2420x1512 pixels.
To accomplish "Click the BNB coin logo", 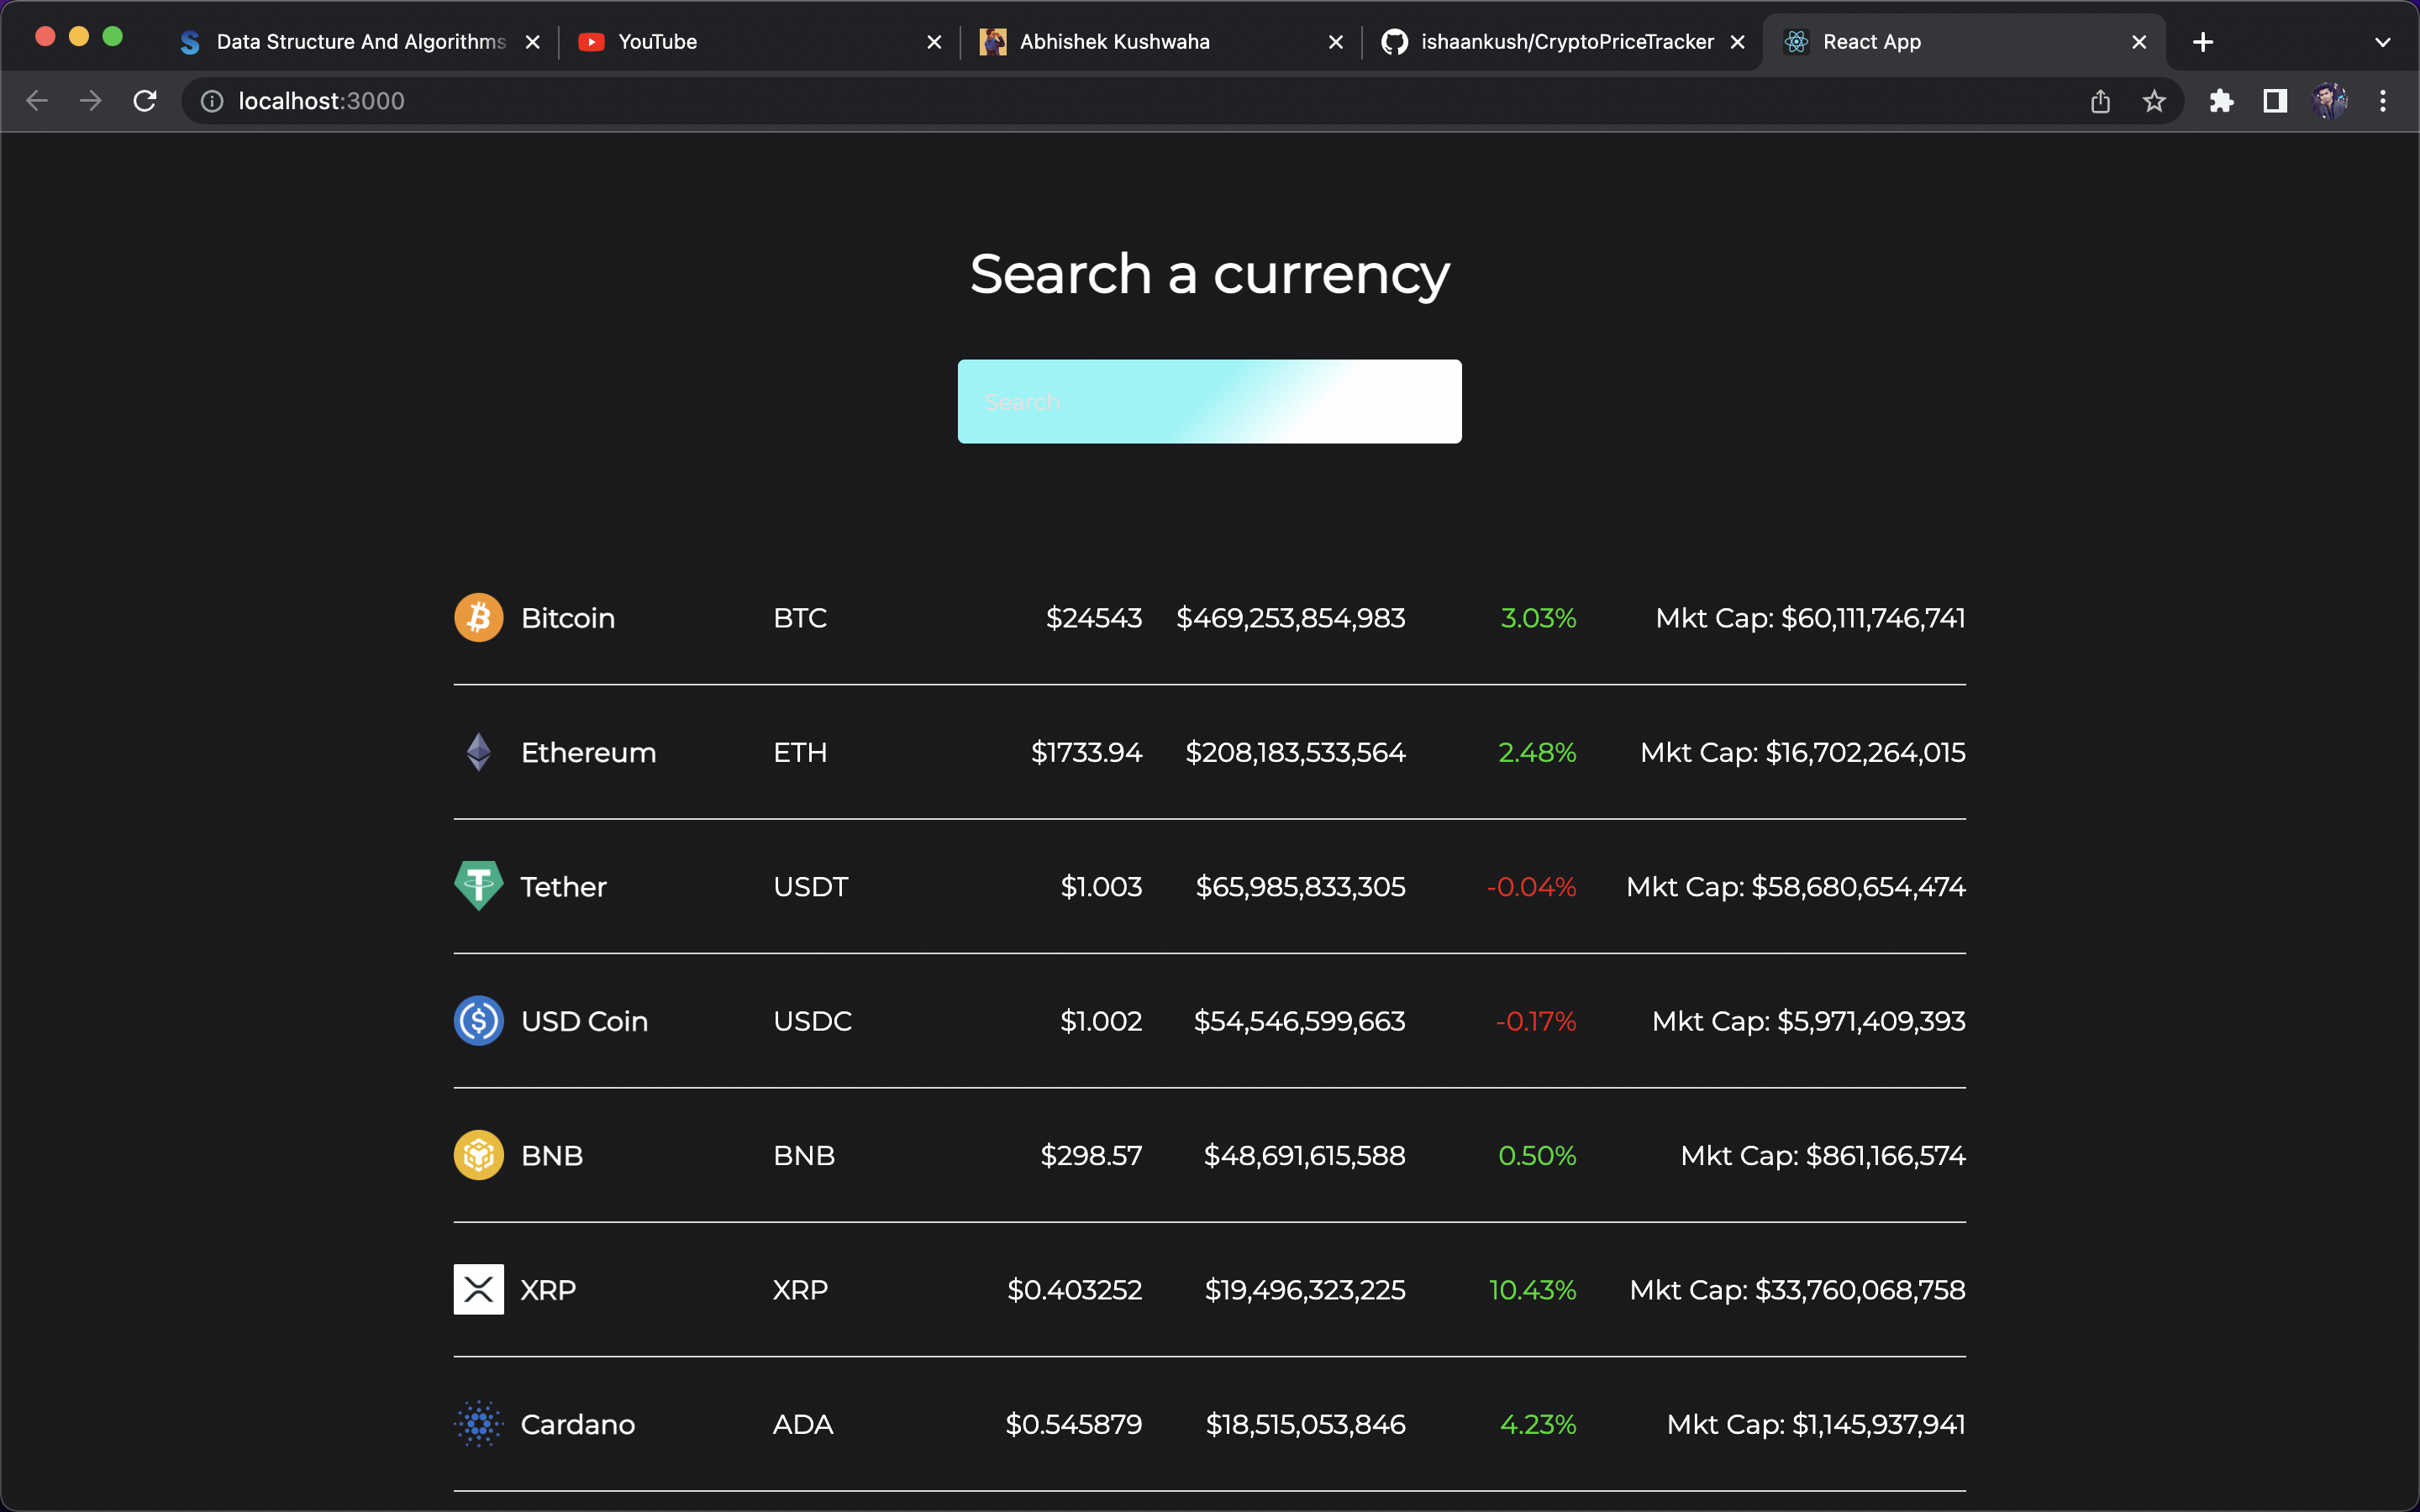I will coord(478,1155).
